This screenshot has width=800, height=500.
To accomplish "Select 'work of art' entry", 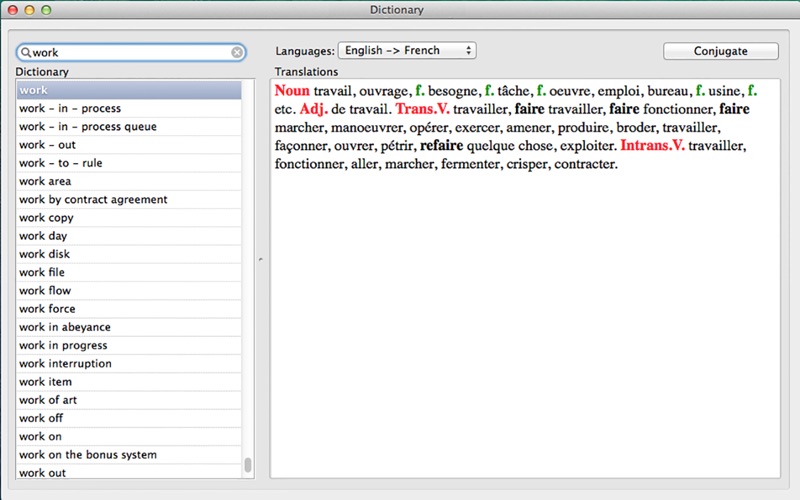I will [129, 400].
